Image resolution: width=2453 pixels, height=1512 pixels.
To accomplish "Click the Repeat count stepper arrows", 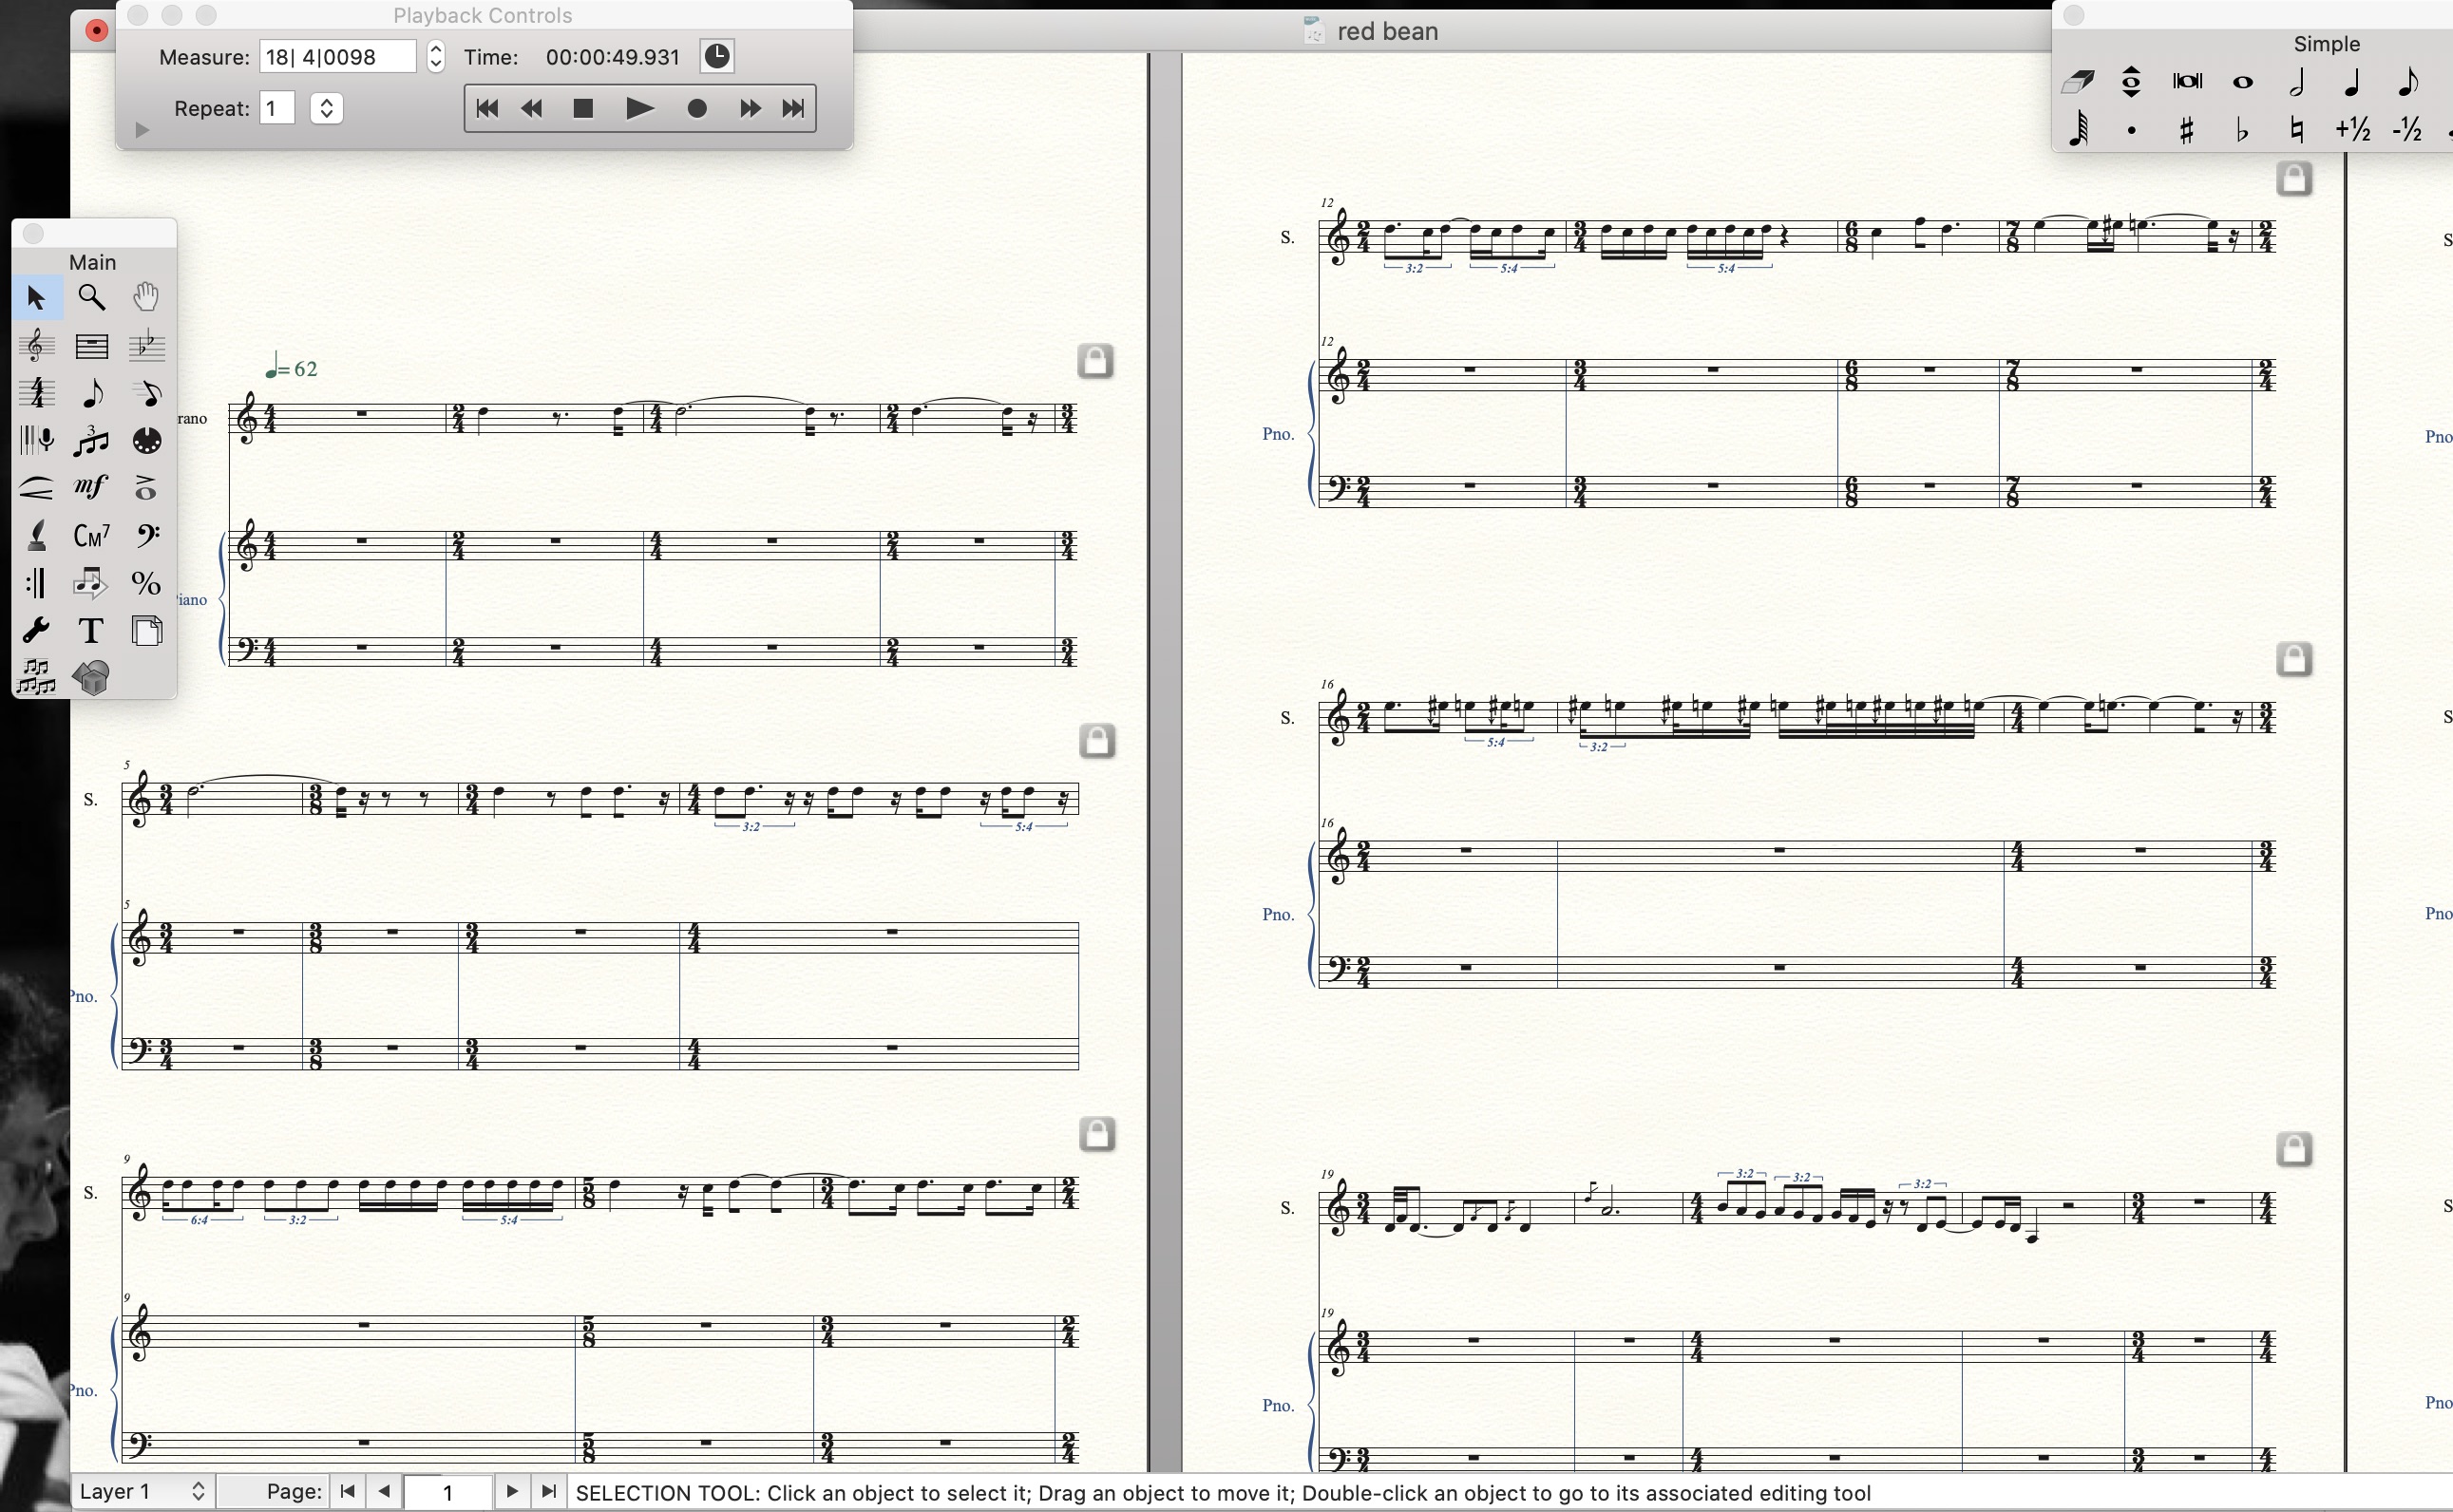I will click(x=326, y=108).
